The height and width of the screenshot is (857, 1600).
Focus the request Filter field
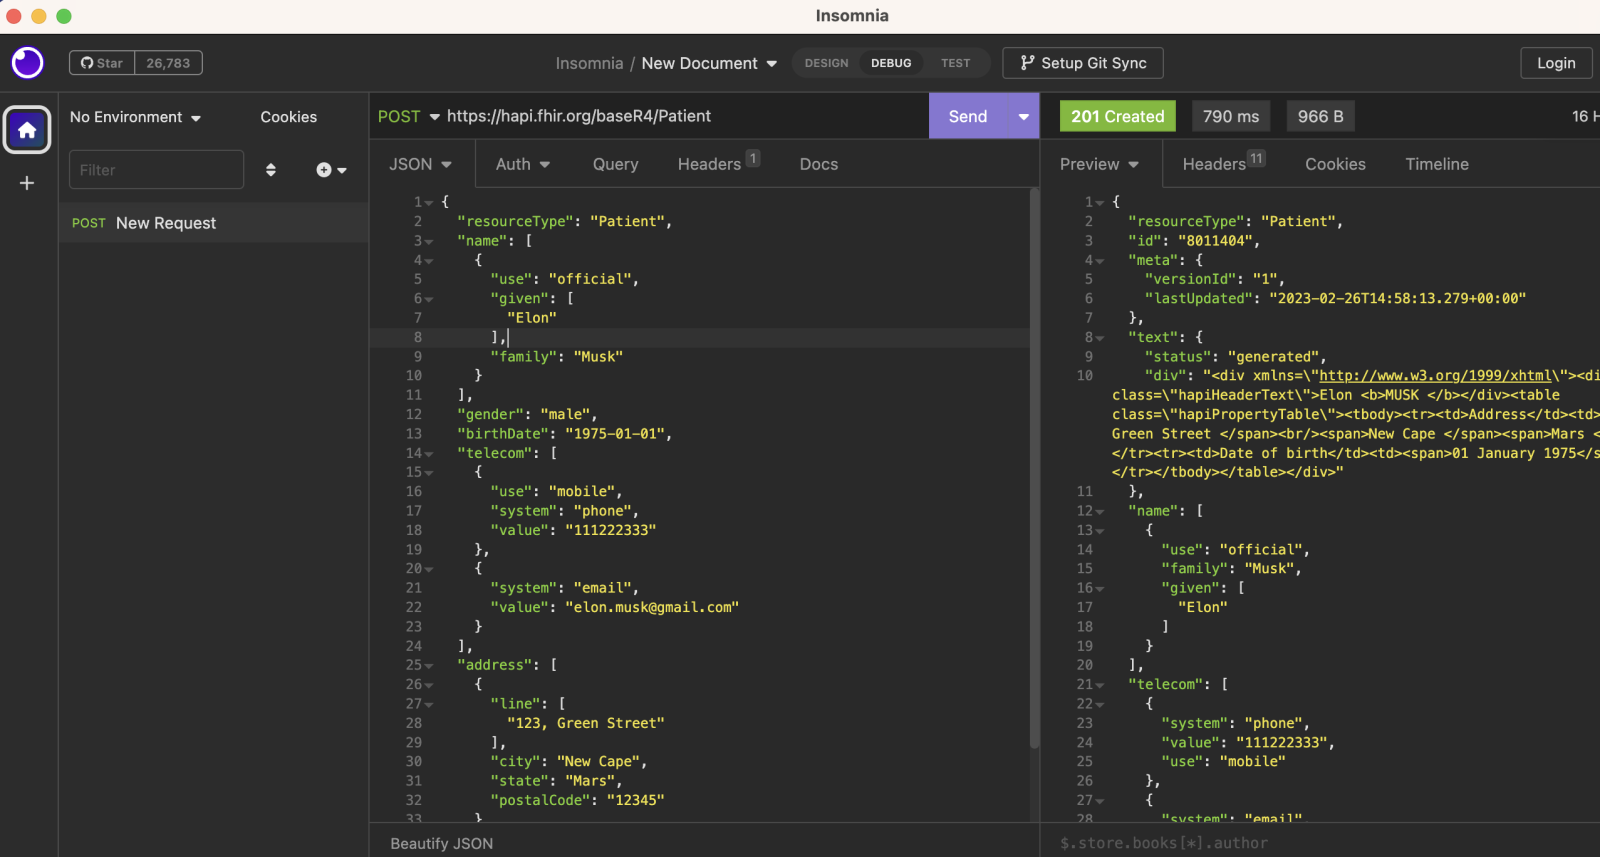pos(156,170)
